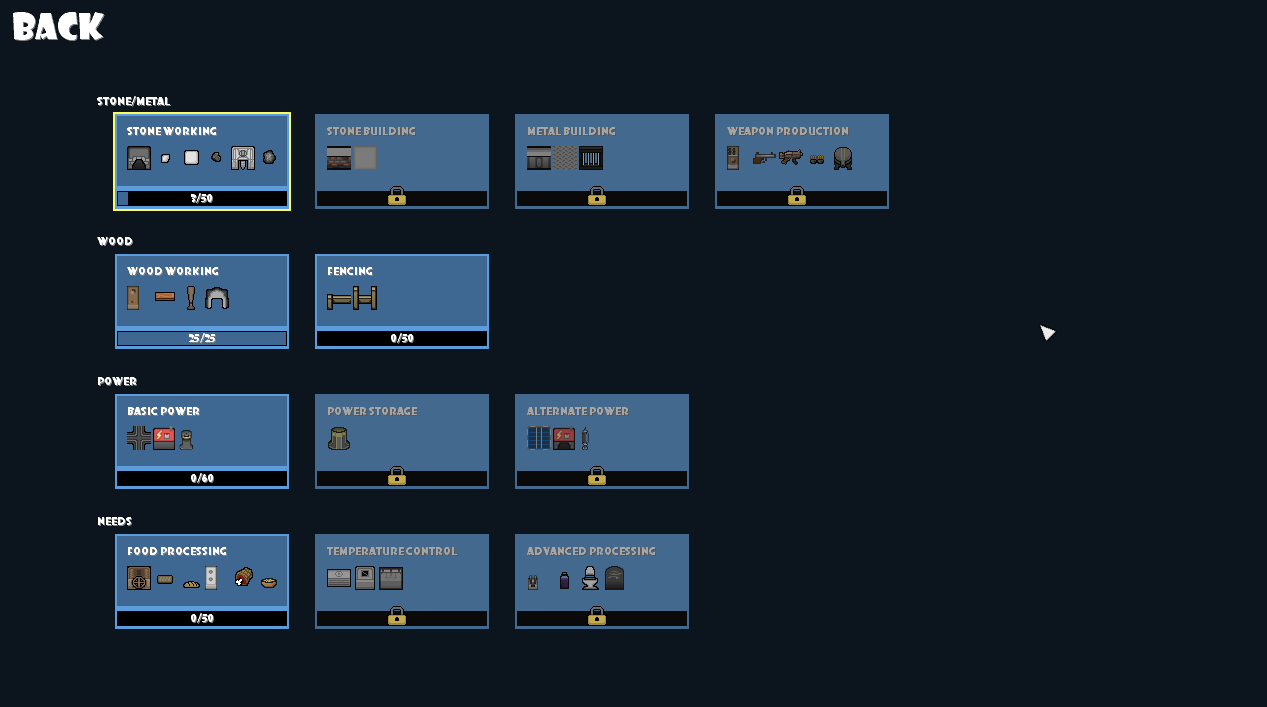Click the METAL BUILDING title text
This screenshot has width=1267, height=707.
click(x=571, y=131)
